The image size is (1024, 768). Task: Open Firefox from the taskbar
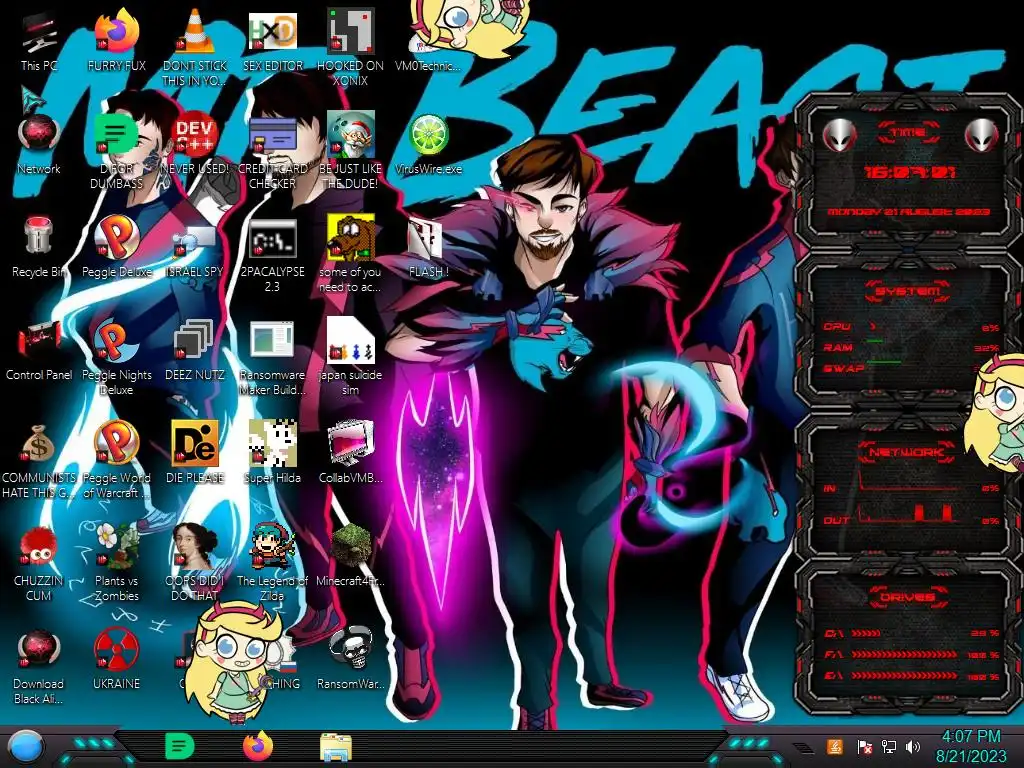[258, 746]
